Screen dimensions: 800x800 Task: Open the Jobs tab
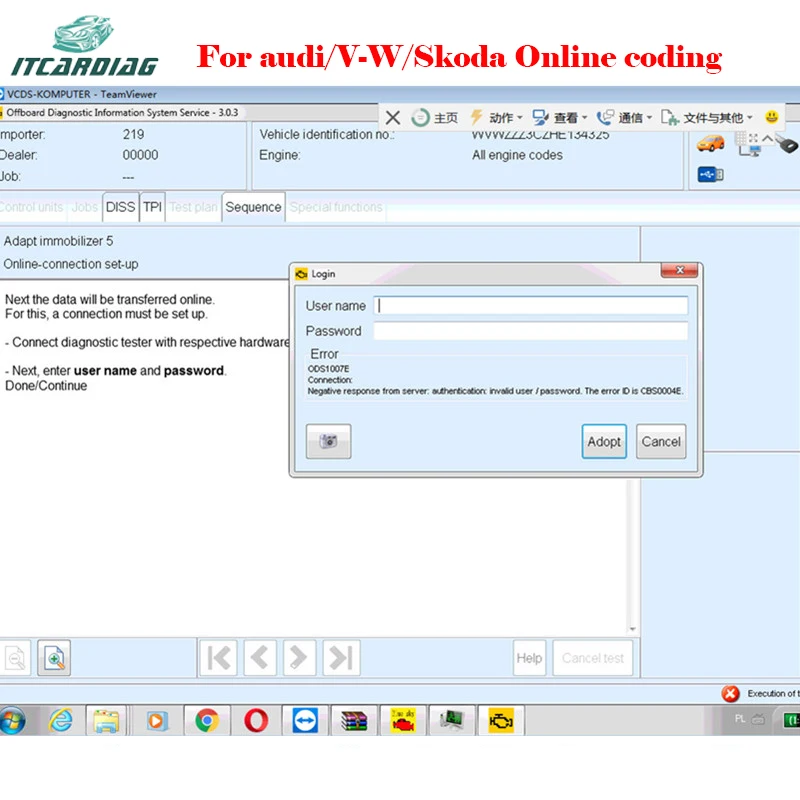tap(85, 207)
